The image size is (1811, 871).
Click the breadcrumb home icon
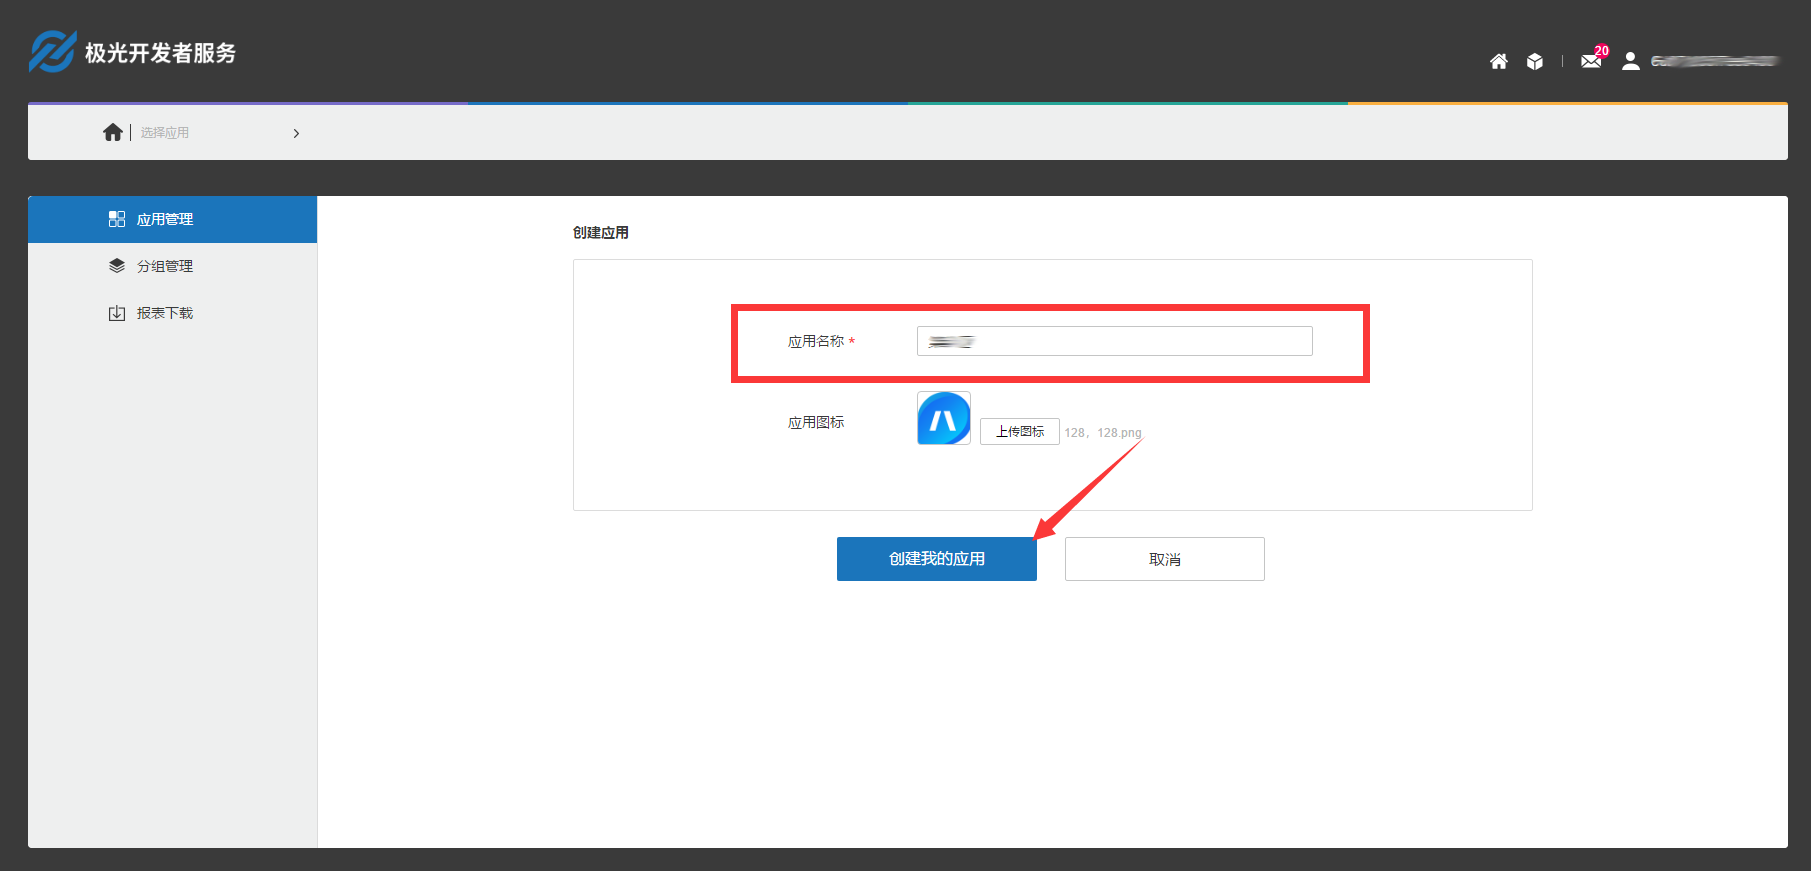click(x=113, y=132)
